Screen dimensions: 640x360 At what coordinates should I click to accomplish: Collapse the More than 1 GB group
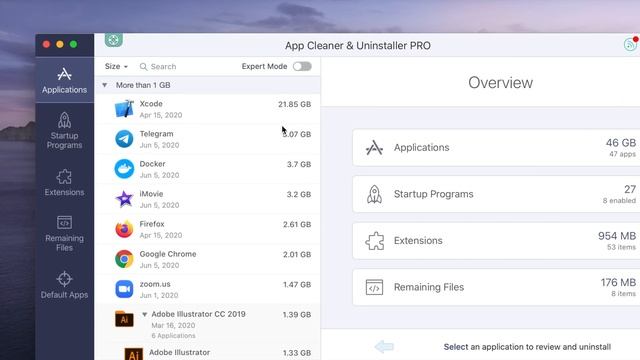pyautogui.click(x=104, y=85)
